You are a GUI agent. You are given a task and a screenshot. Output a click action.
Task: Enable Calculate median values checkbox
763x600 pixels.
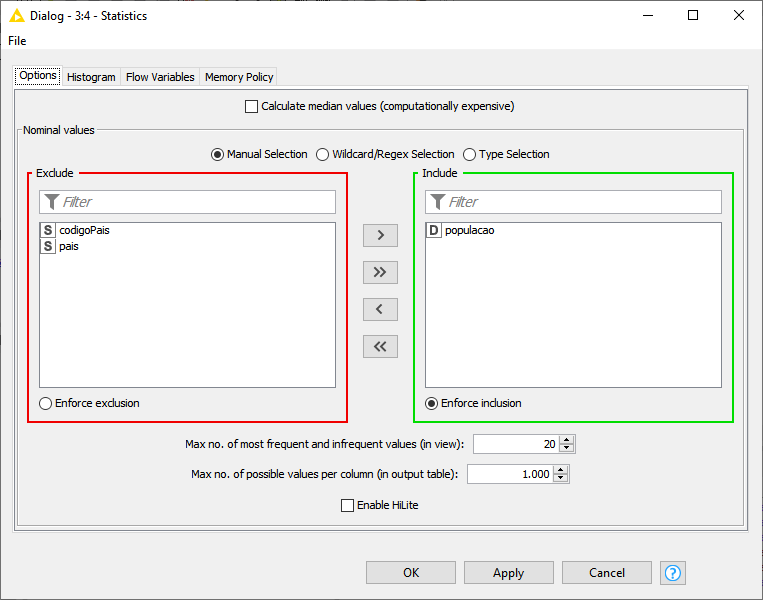coord(251,106)
